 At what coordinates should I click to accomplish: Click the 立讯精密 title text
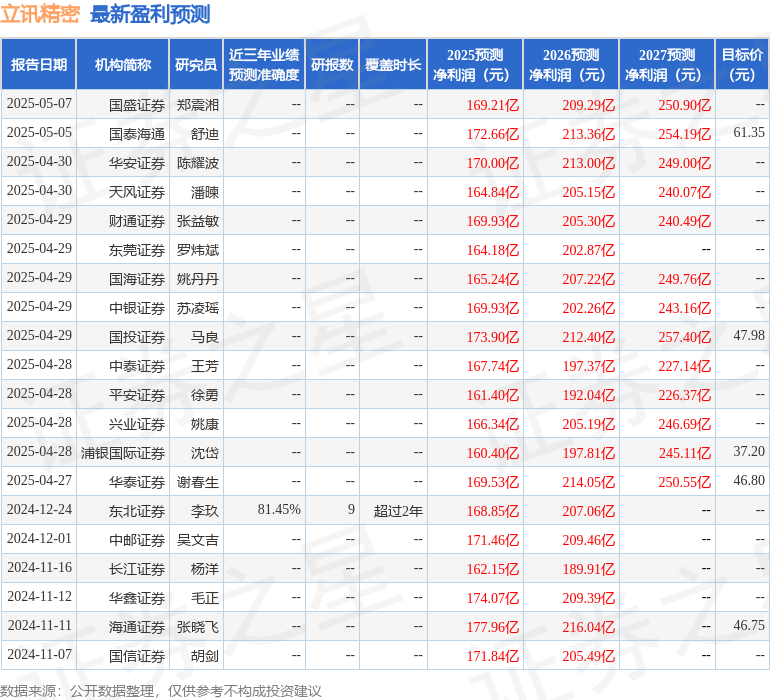[x=40, y=14]
